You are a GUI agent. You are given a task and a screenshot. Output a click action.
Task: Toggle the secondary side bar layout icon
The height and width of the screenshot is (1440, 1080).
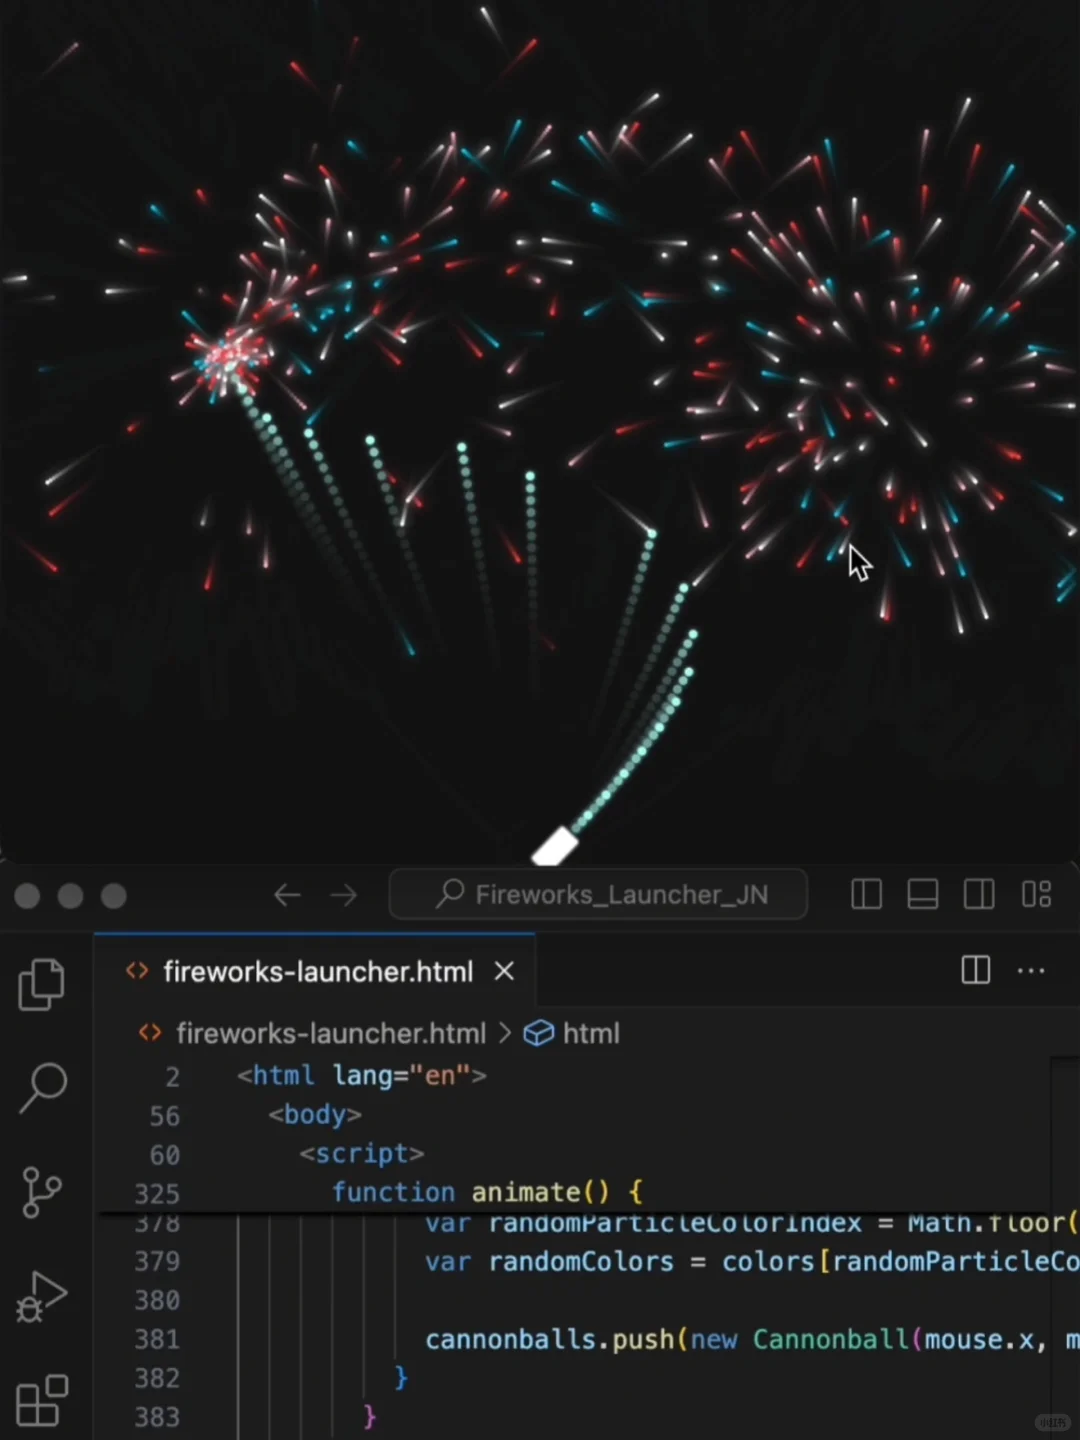point(978,894)
